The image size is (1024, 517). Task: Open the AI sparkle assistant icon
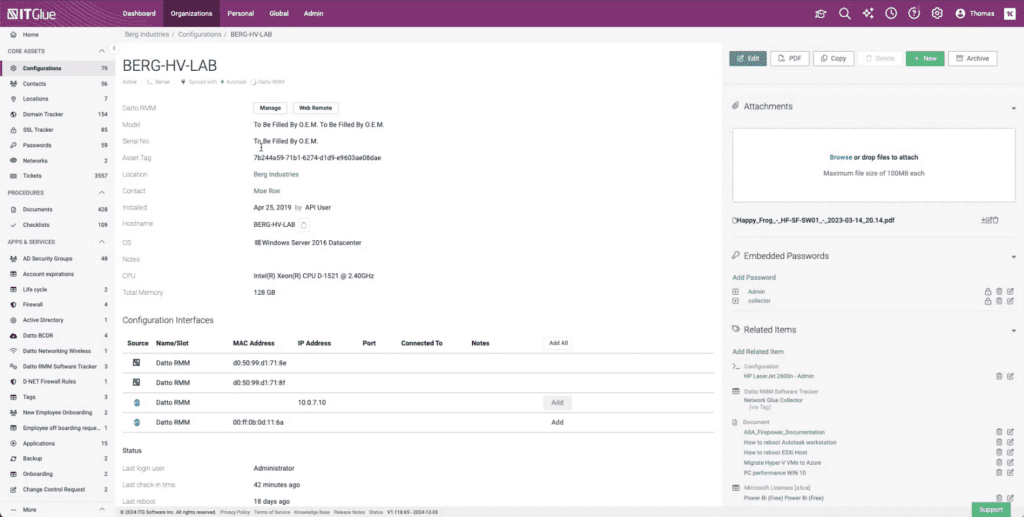coord(867,14)
